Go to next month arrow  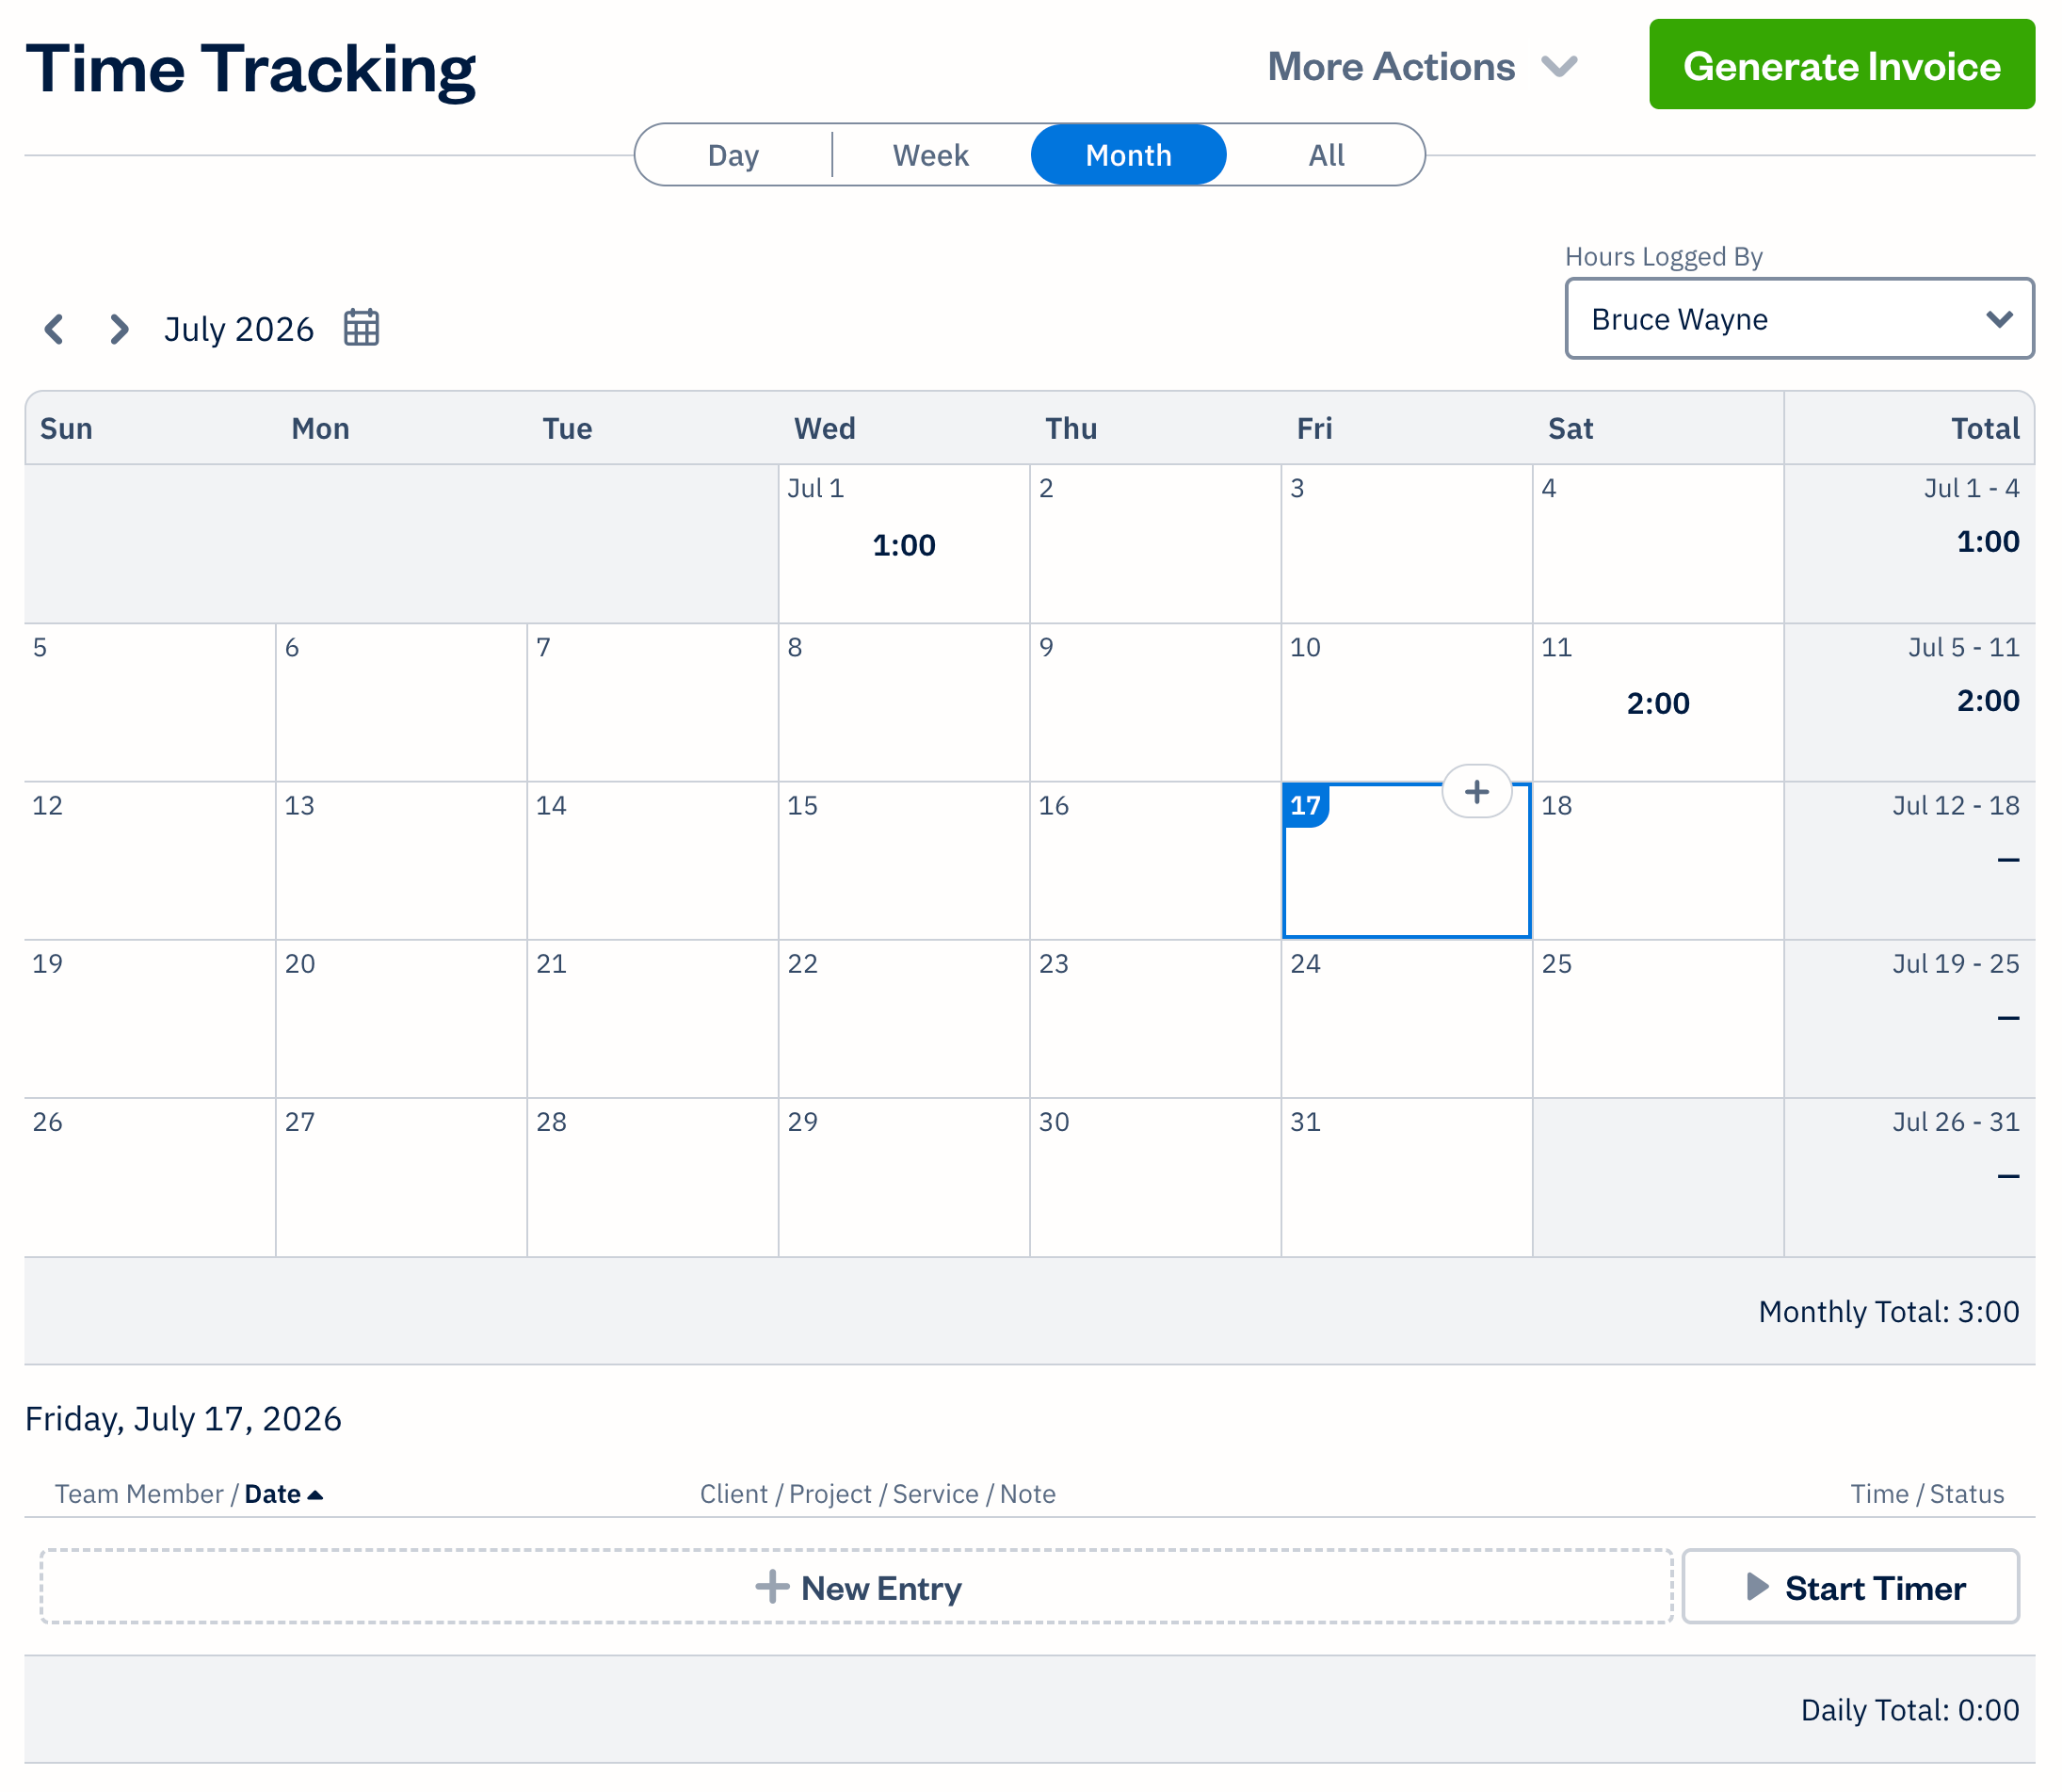[x=119, y=329]
